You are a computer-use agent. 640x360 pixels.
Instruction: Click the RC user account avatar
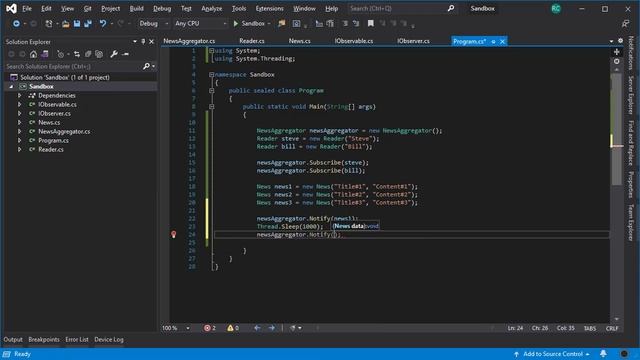556,9
